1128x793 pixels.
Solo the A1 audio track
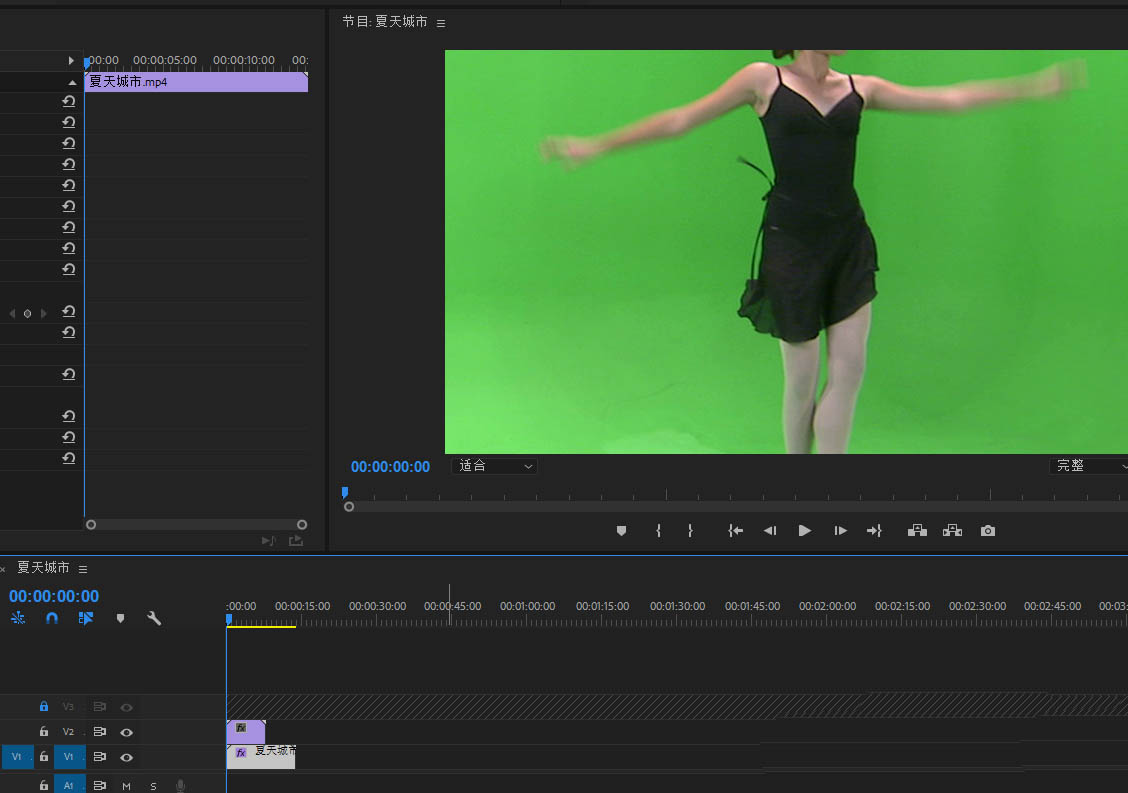(x=153, y=786)
